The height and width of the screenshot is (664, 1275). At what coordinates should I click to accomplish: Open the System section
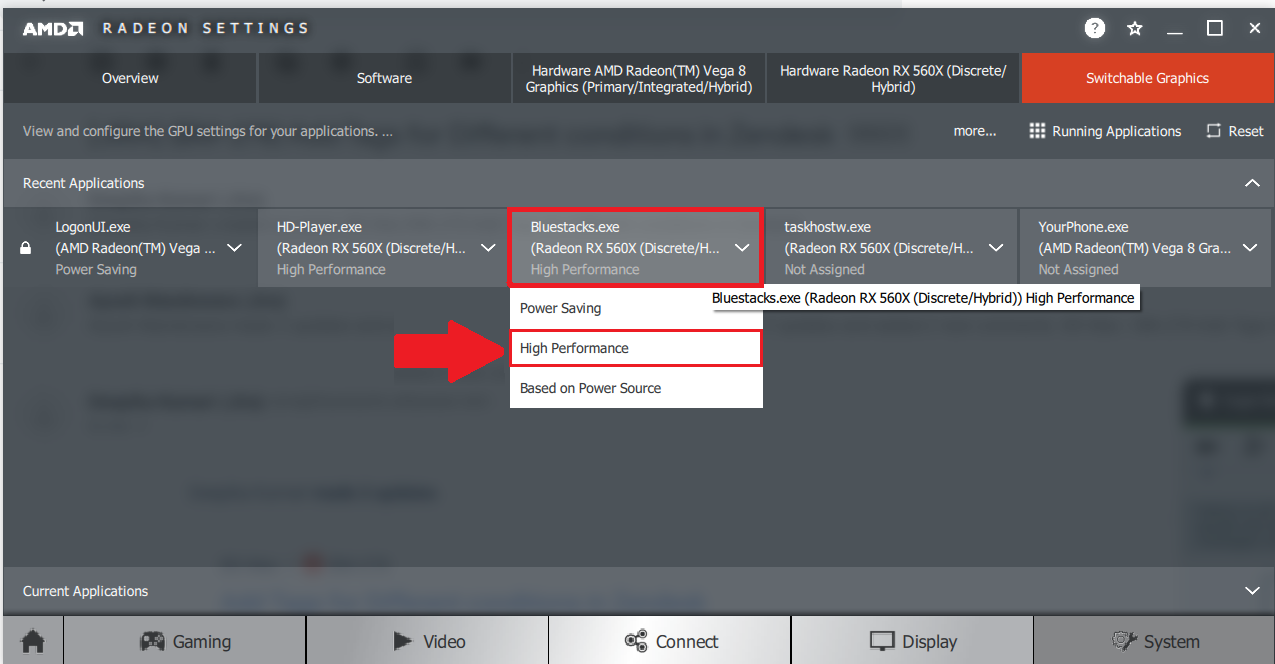point(1154,641)
